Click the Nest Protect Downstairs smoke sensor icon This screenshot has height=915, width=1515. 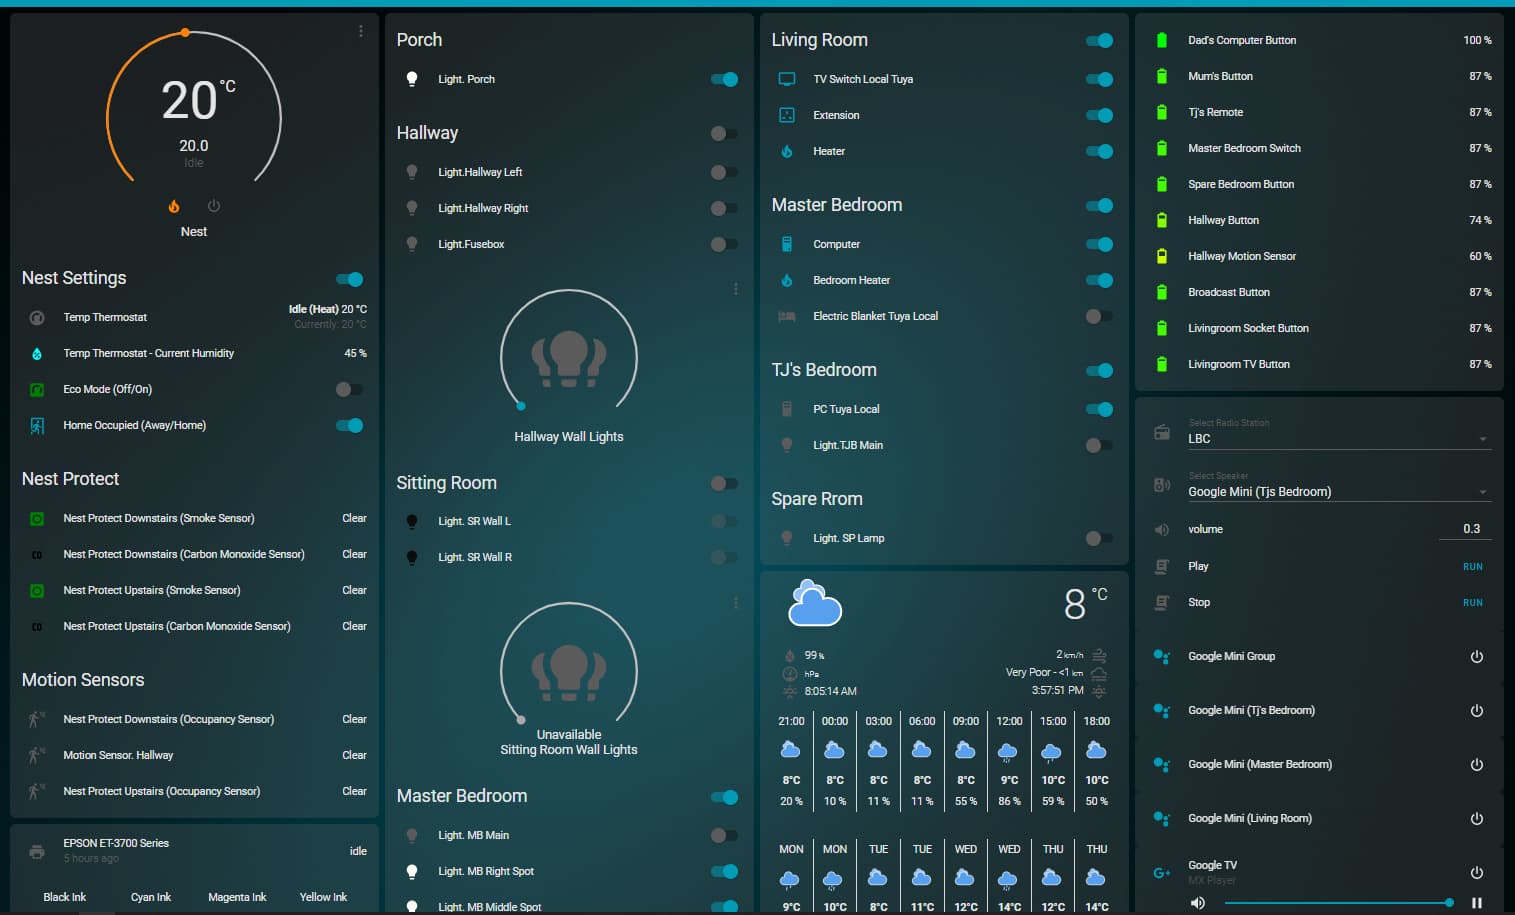(x=36, y=518)
